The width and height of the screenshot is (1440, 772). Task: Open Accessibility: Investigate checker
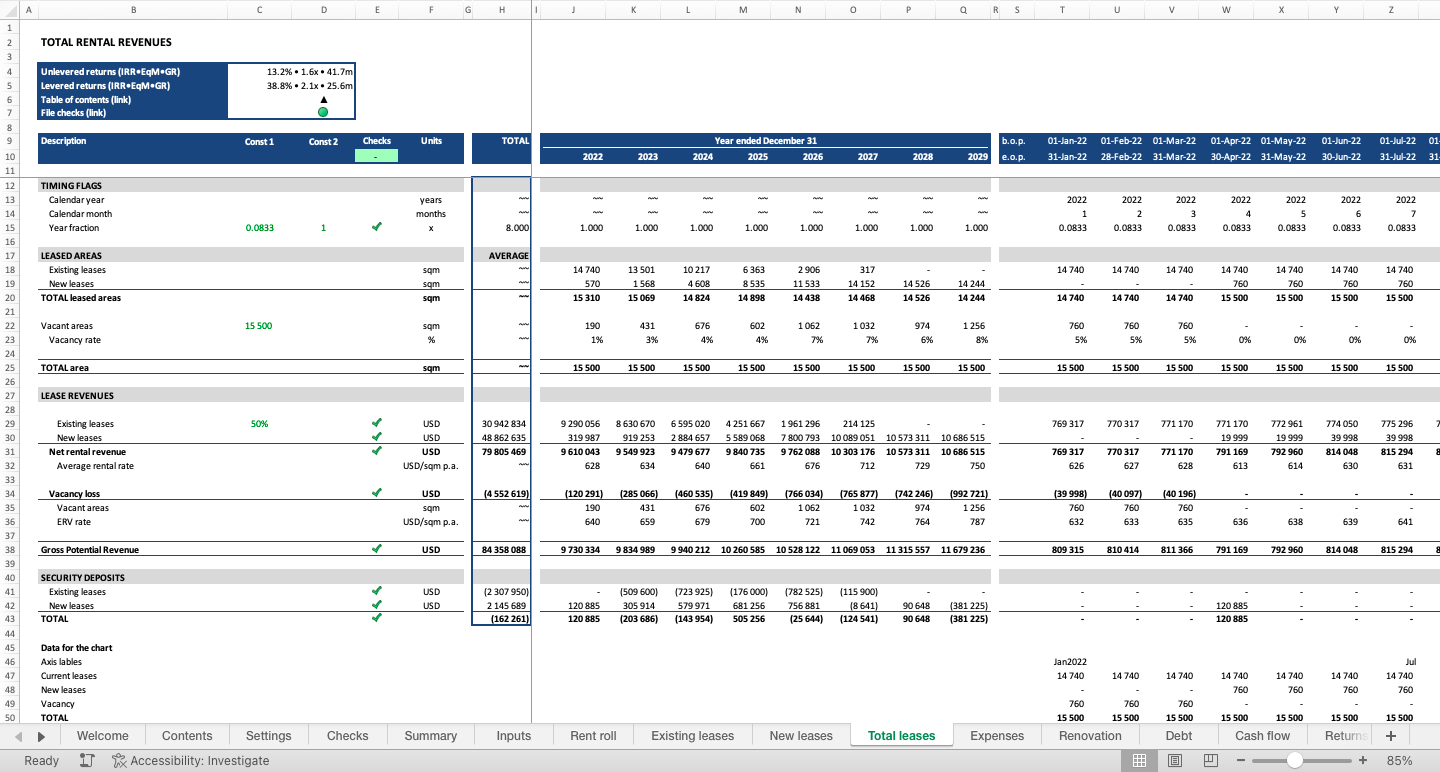point(191,761)
